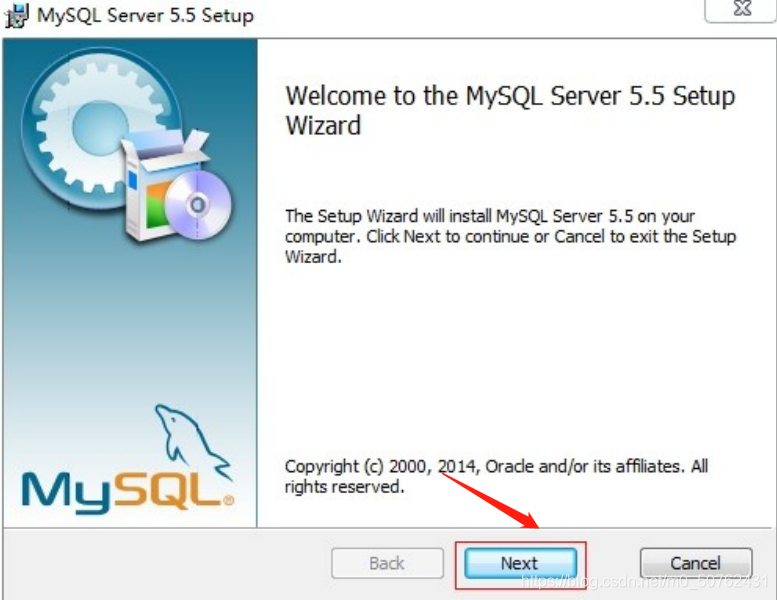Close the MySQL Server 5.5 Setup window

[x=741, y=9]
